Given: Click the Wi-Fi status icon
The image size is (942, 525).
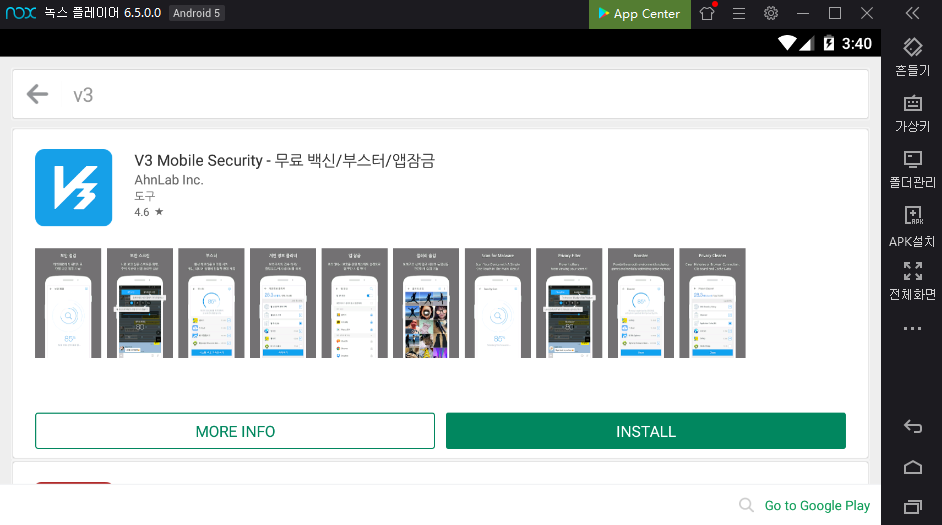Looking at the screenshot, I should [x=787, y=43].
